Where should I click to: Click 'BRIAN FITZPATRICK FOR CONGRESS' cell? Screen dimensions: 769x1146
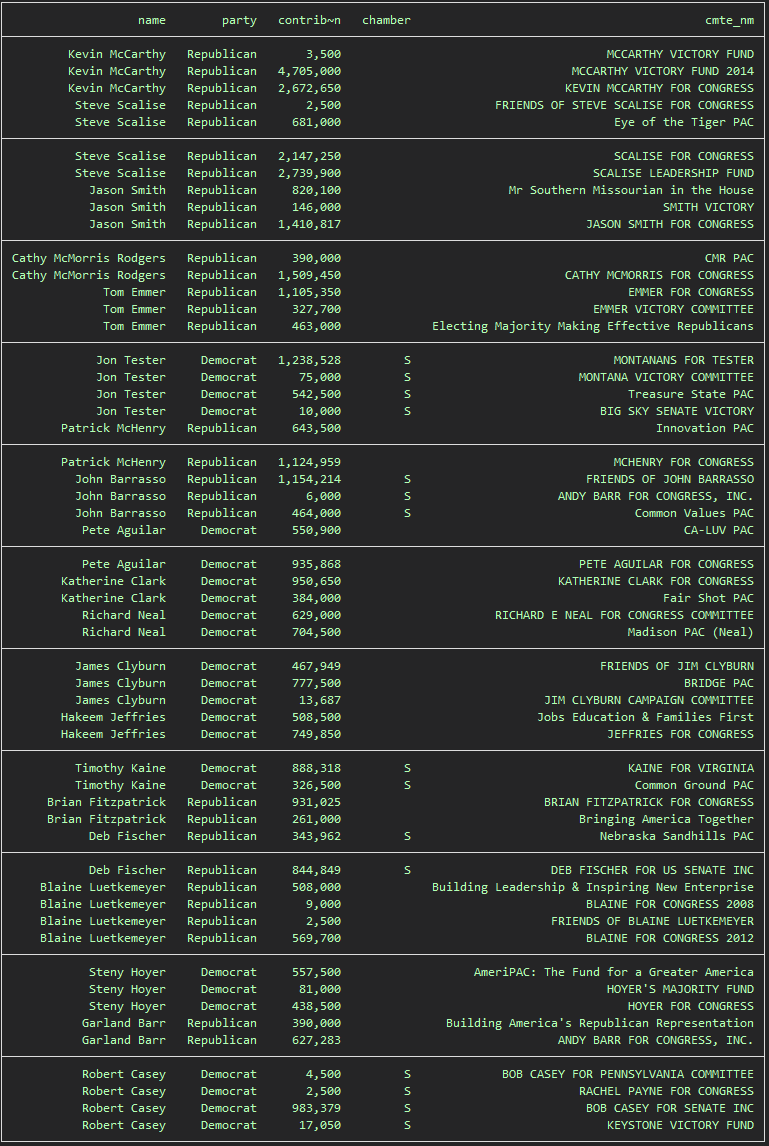click(648, 802)
